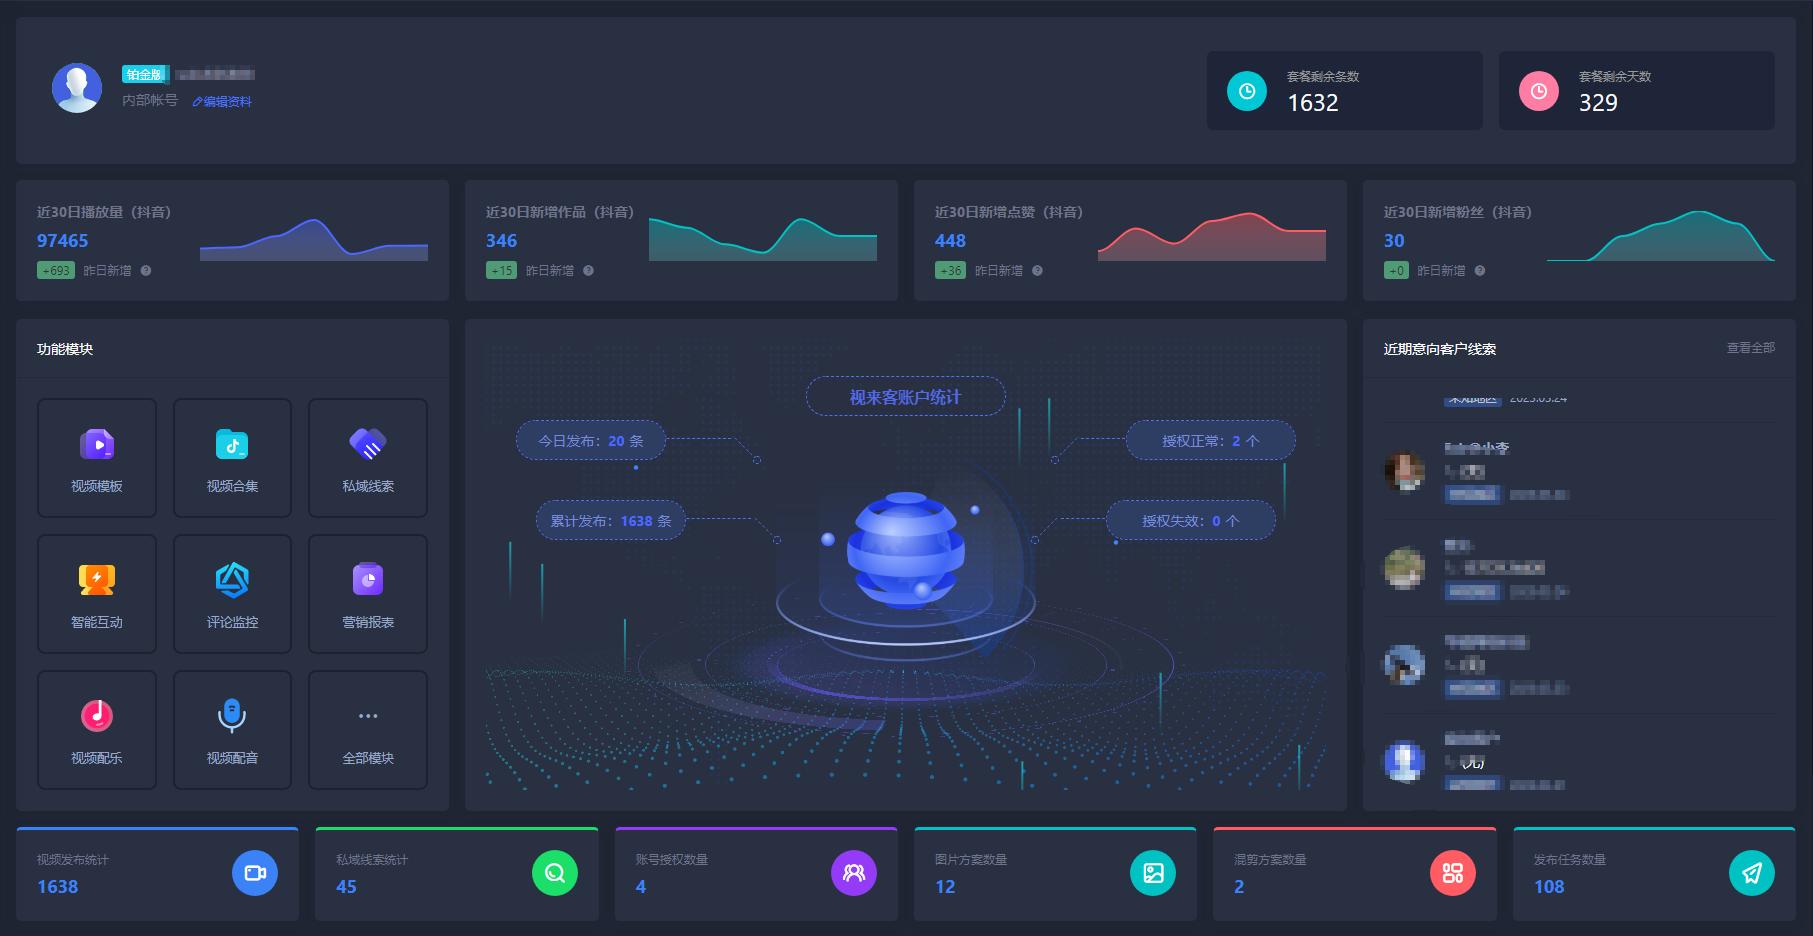Click the 发布任务数量 paper plane icon
Image resolution: width=1813 pixels, height=936 pixels.
[1751, 873]
